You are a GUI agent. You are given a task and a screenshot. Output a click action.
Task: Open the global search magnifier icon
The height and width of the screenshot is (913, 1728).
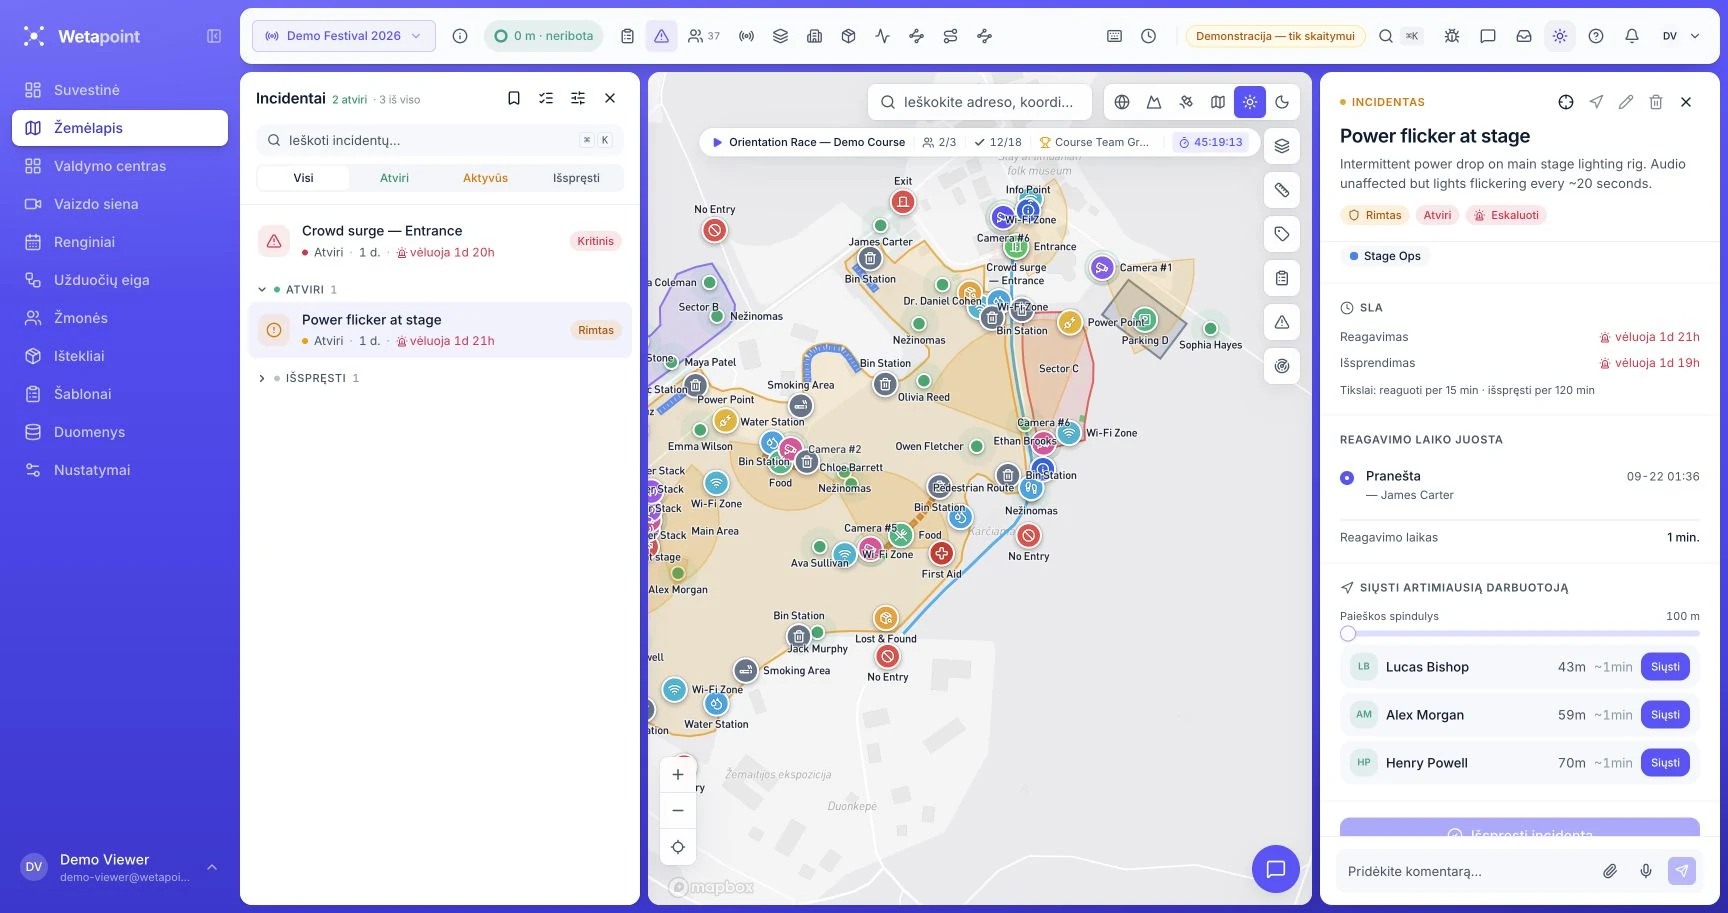click(1385, 36)
